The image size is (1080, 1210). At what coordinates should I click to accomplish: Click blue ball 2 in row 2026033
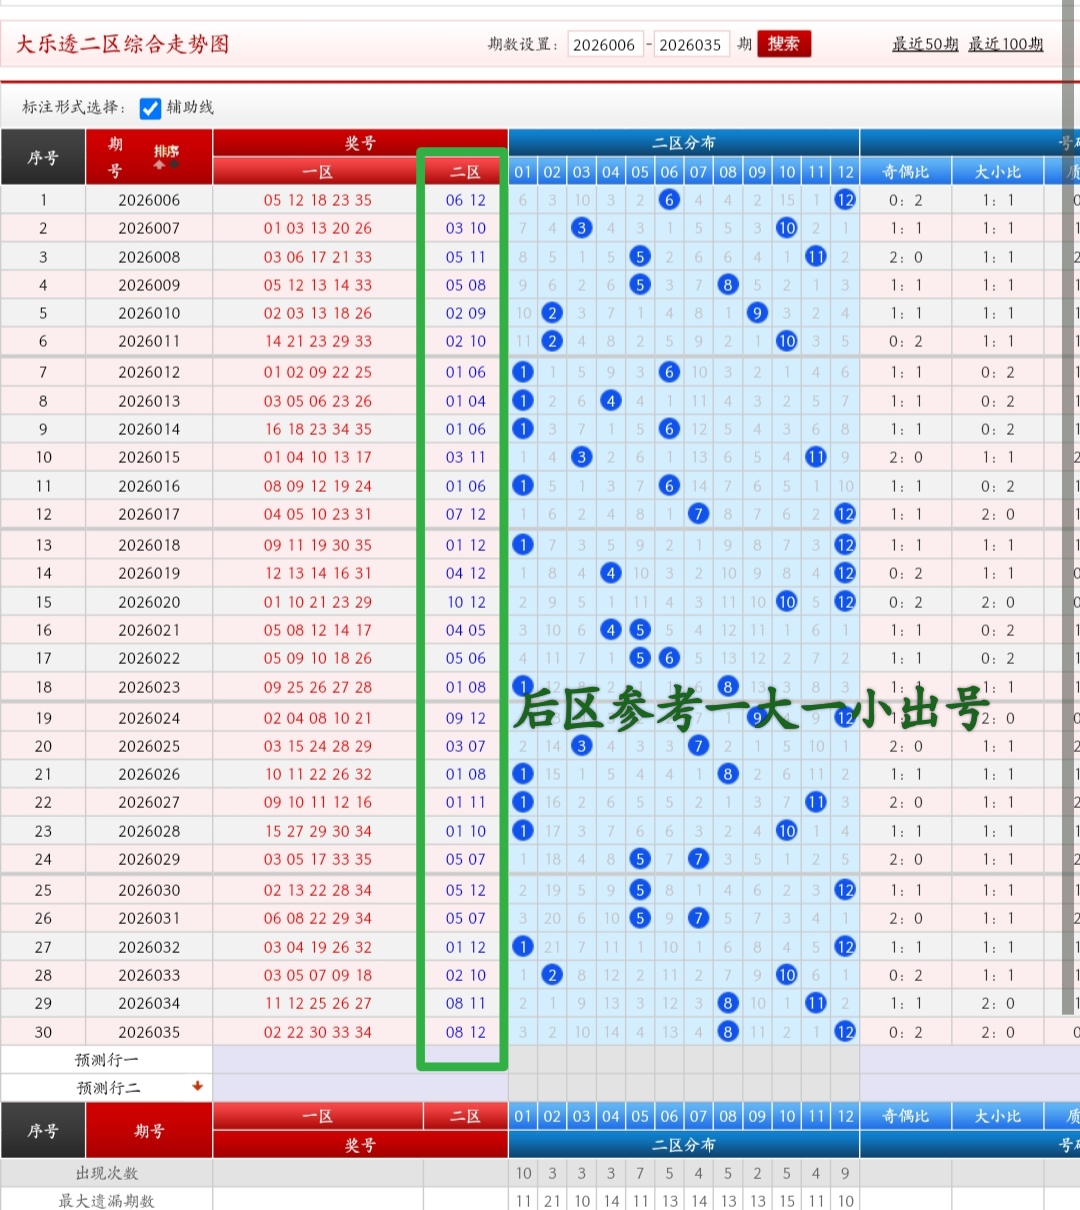552,975
